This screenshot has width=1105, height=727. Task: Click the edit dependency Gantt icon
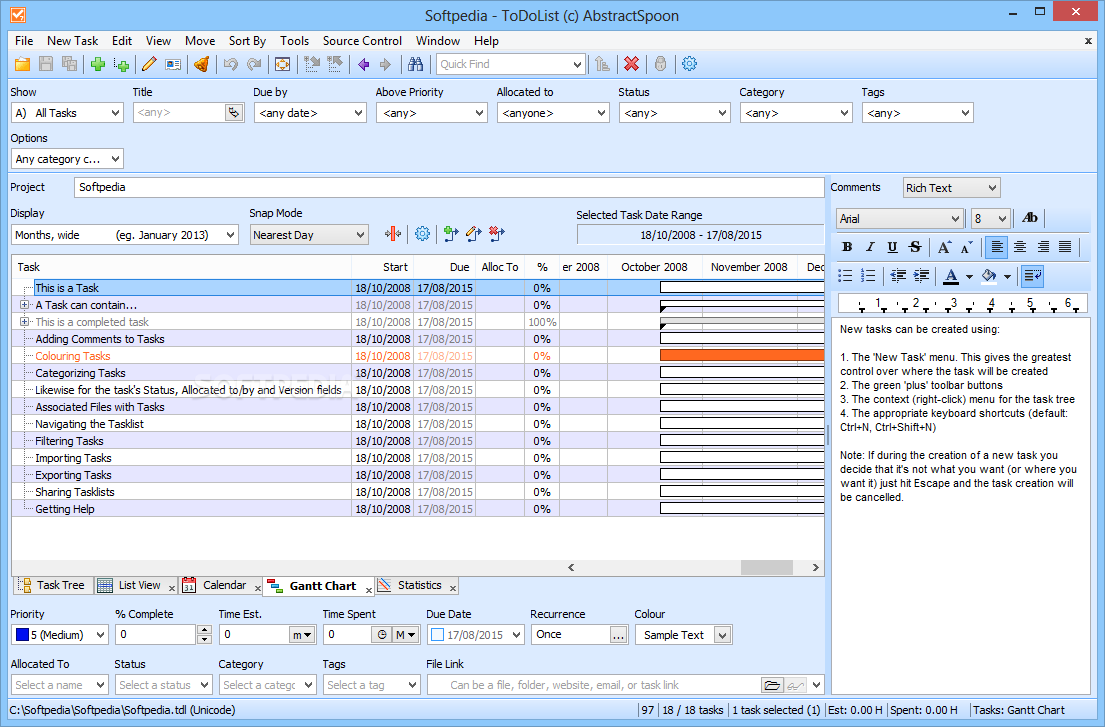pyautogui.click(x=474, y=234)
